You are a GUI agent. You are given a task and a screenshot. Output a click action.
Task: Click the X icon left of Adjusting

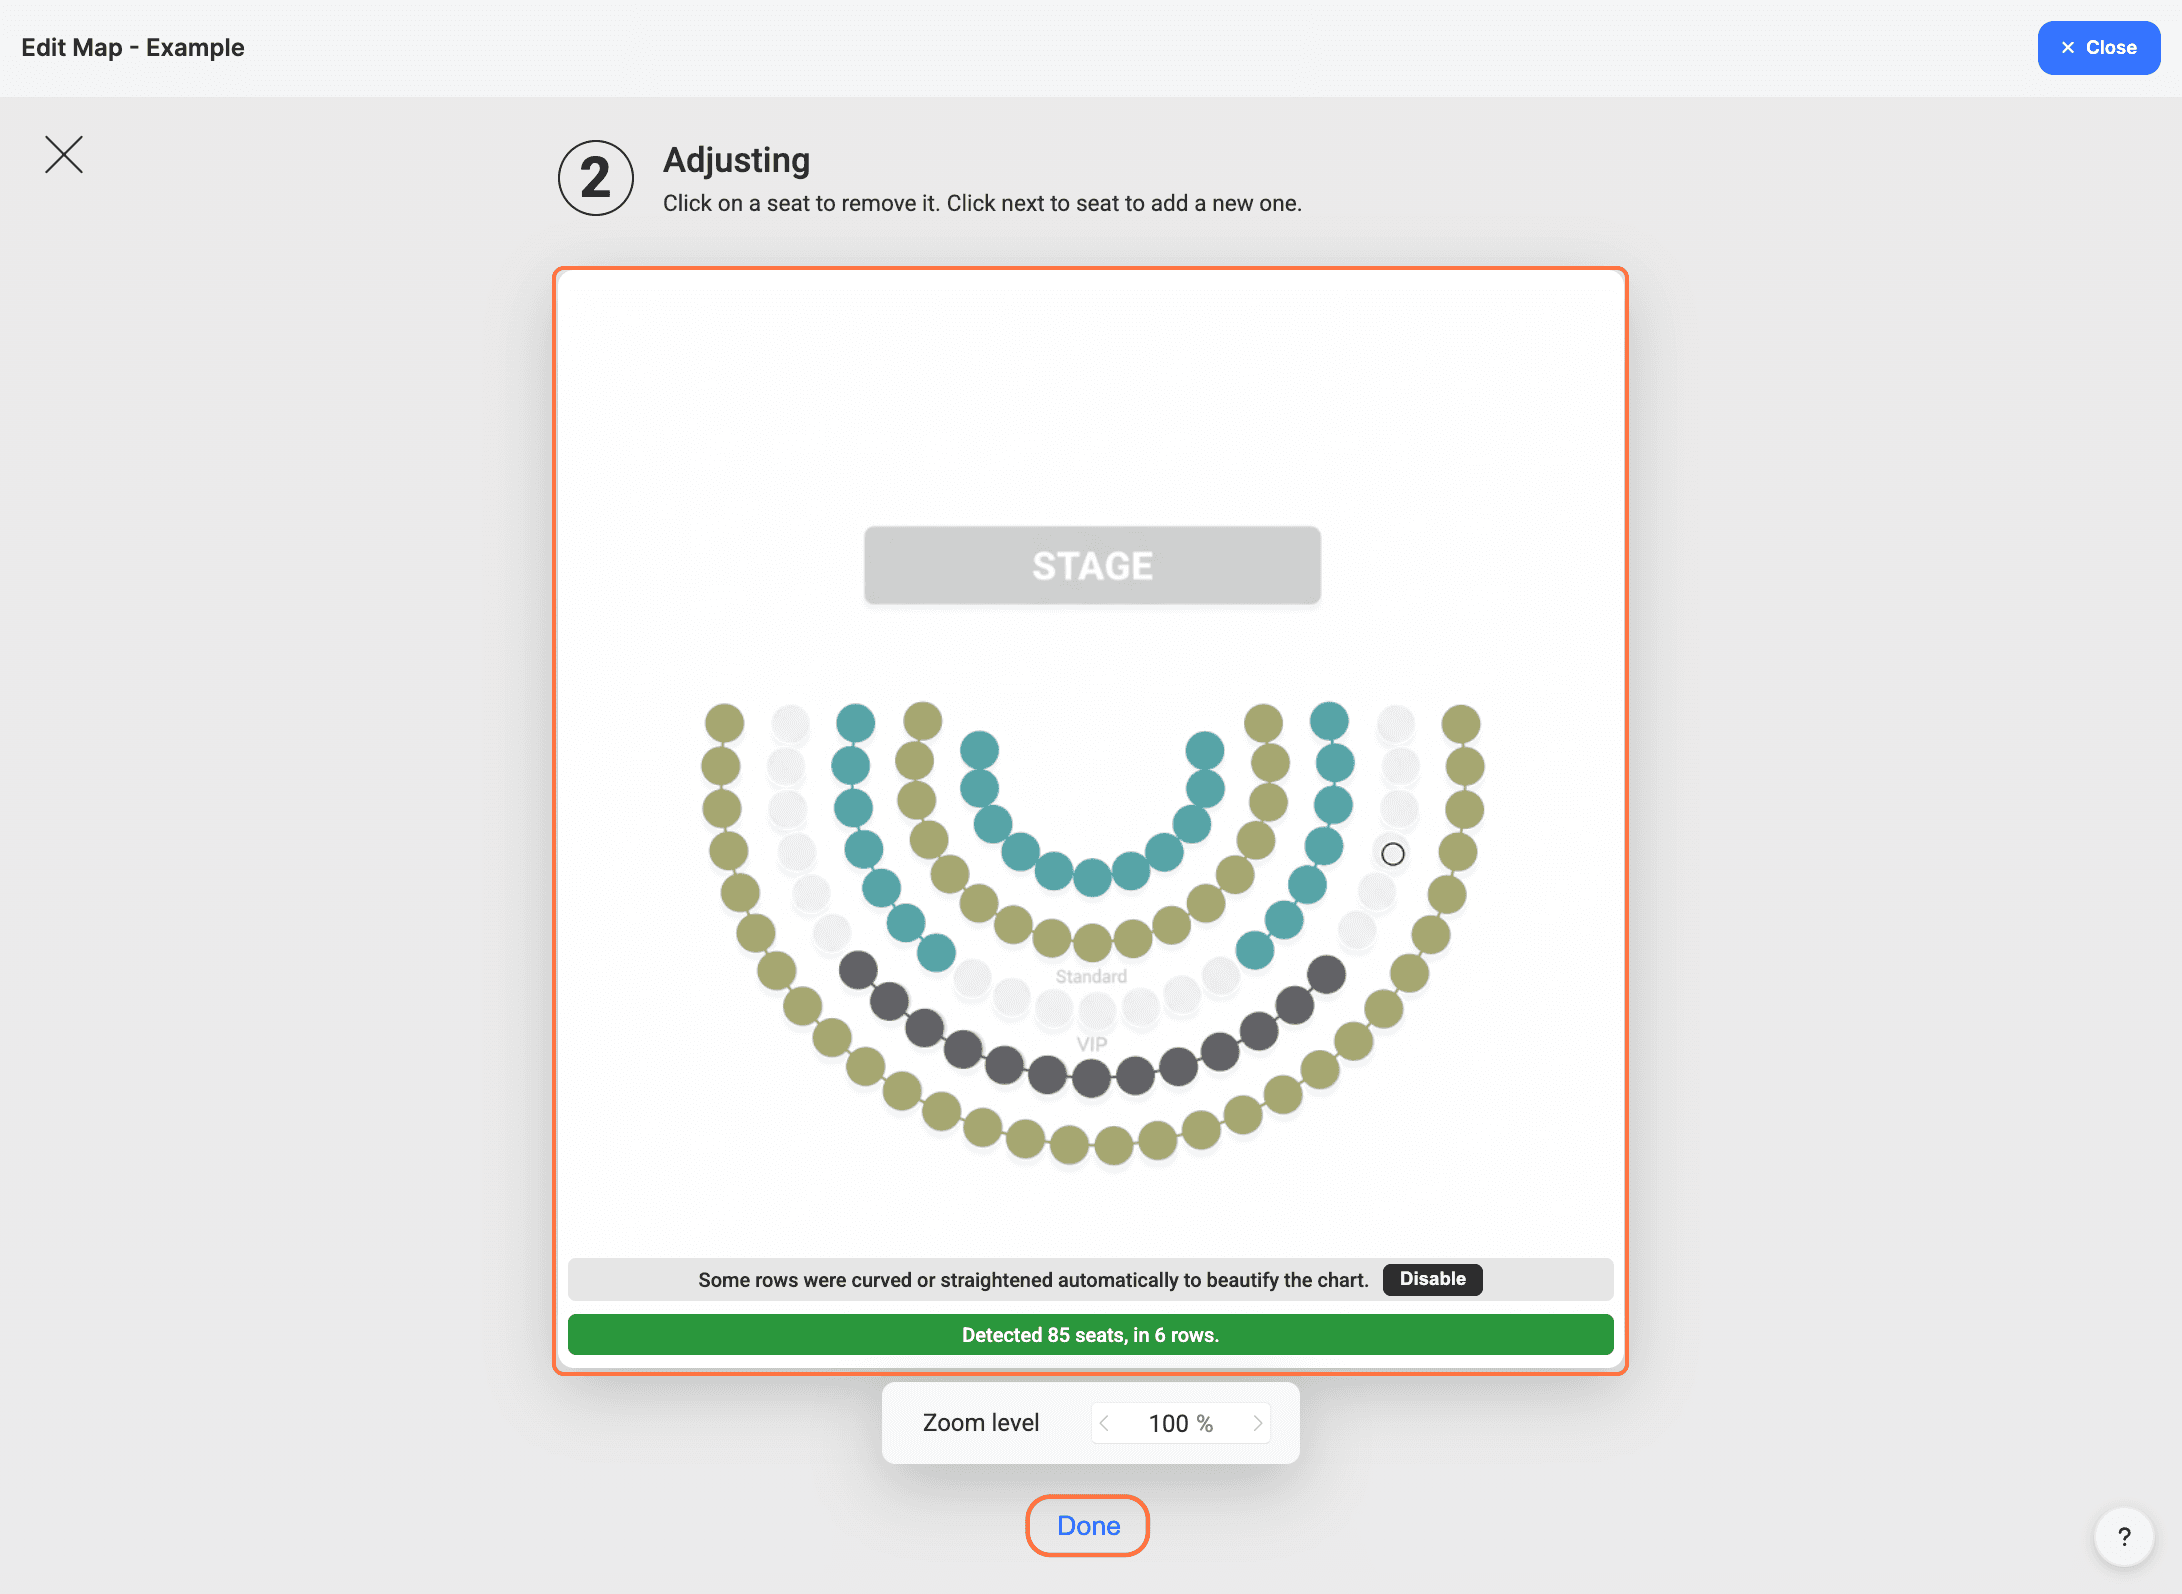pos(64,155)
